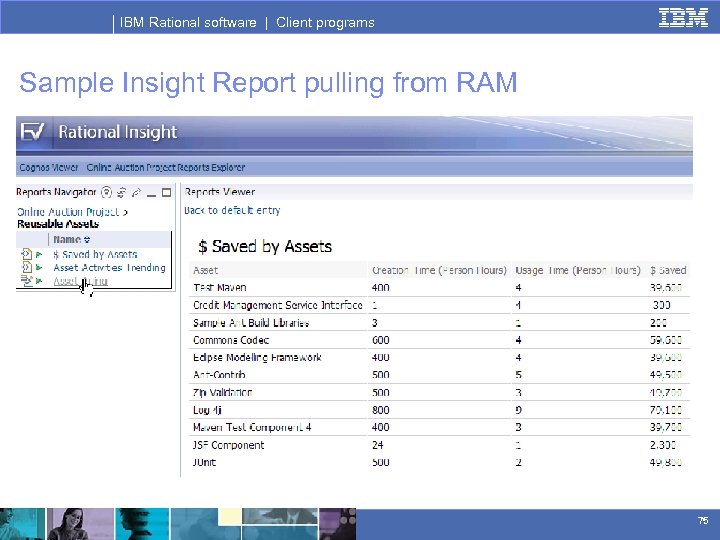
Task: Open the Reports Navigator help icon
Action: [x=107, y=192]
